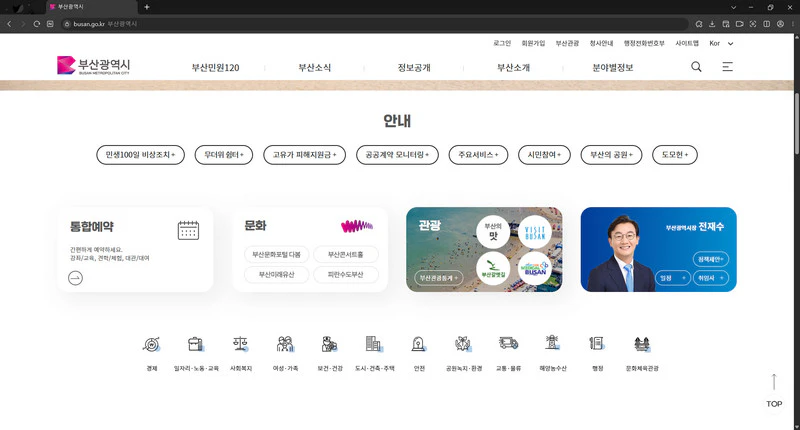
Task: Expand 시민참여 + pill
Action: click(x=544, y=155)
